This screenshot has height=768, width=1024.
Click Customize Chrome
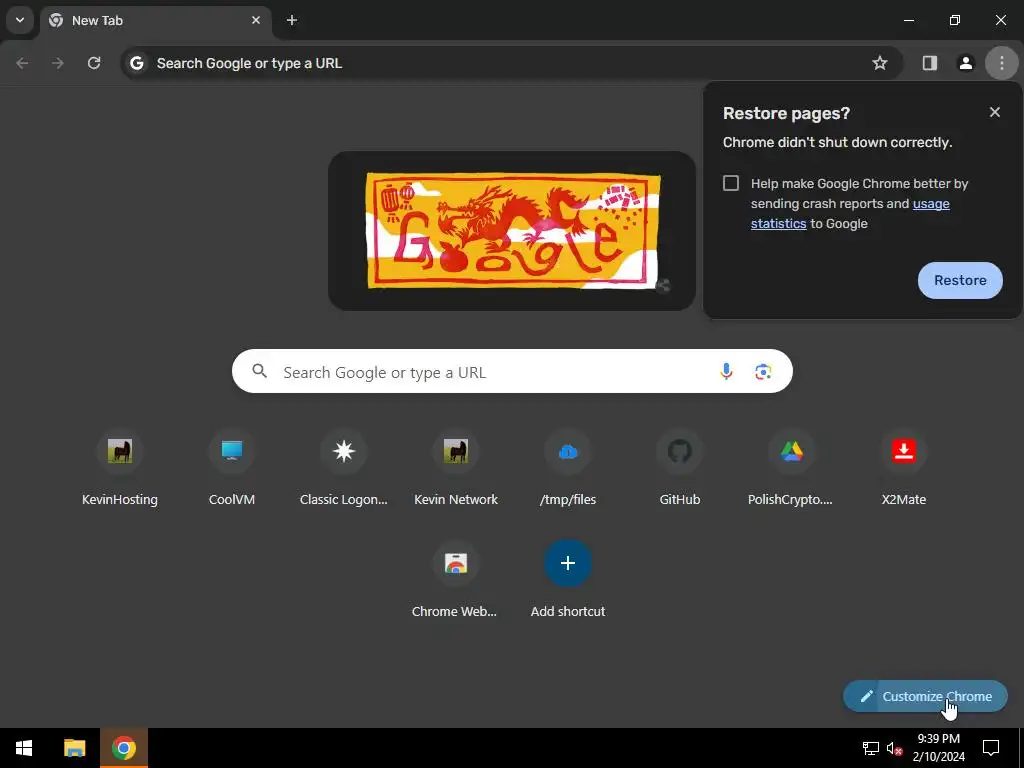pyautogui.click(x=925, y=696)
